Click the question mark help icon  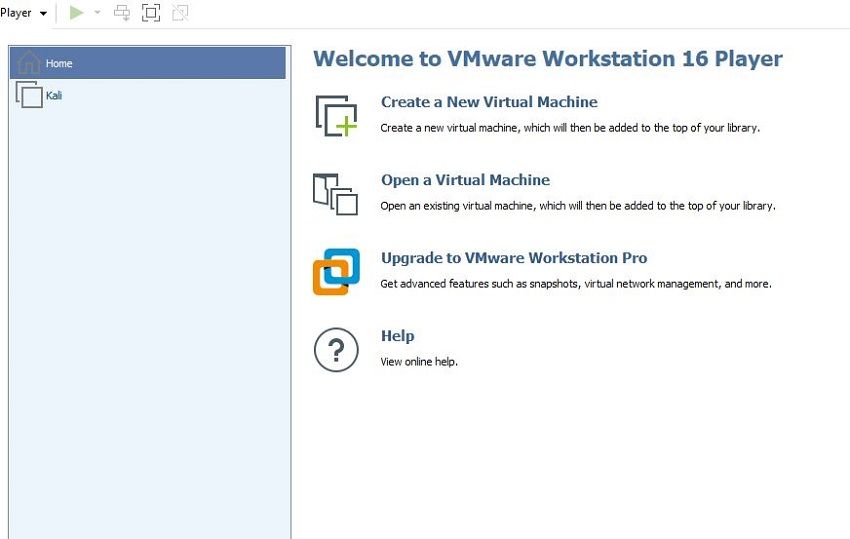tap(336, 350)
